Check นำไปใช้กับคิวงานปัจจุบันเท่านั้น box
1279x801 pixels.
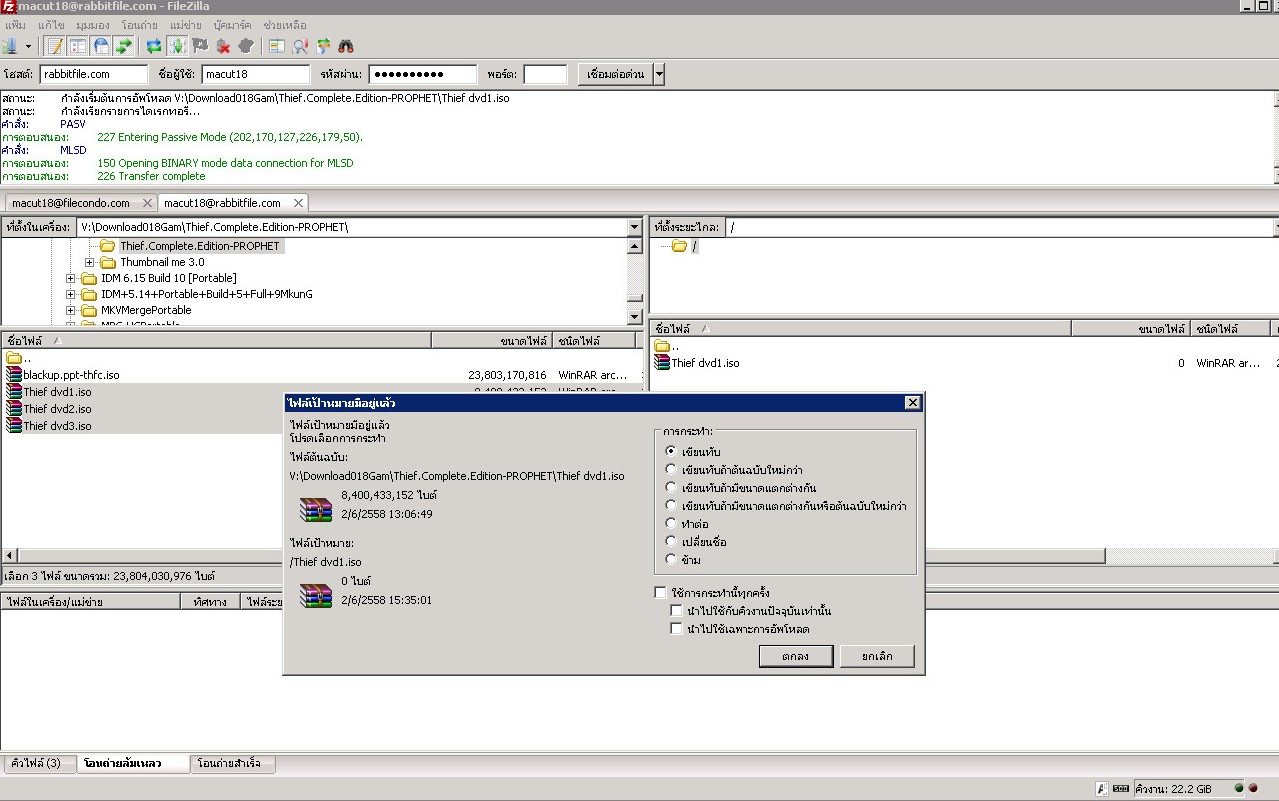677,611
